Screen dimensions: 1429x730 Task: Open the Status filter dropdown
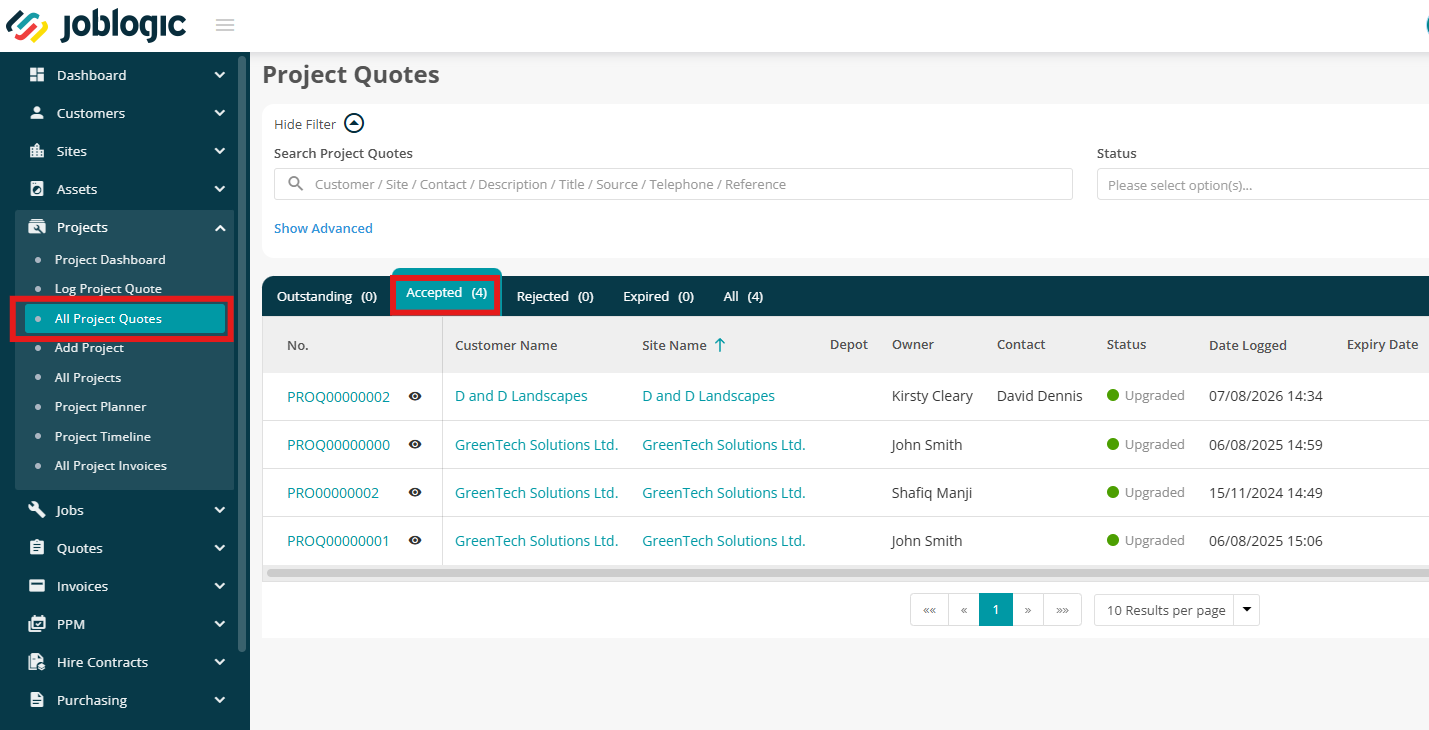click(x=1263, y=185)
